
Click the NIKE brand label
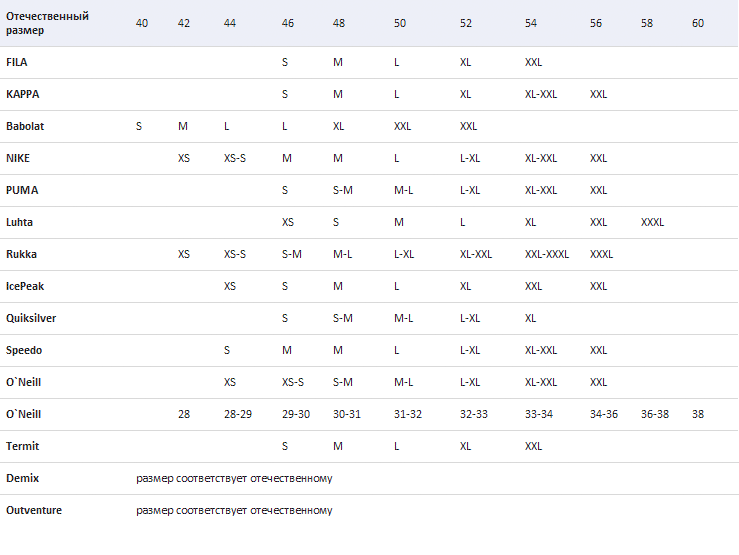click(x=18, y=158)
